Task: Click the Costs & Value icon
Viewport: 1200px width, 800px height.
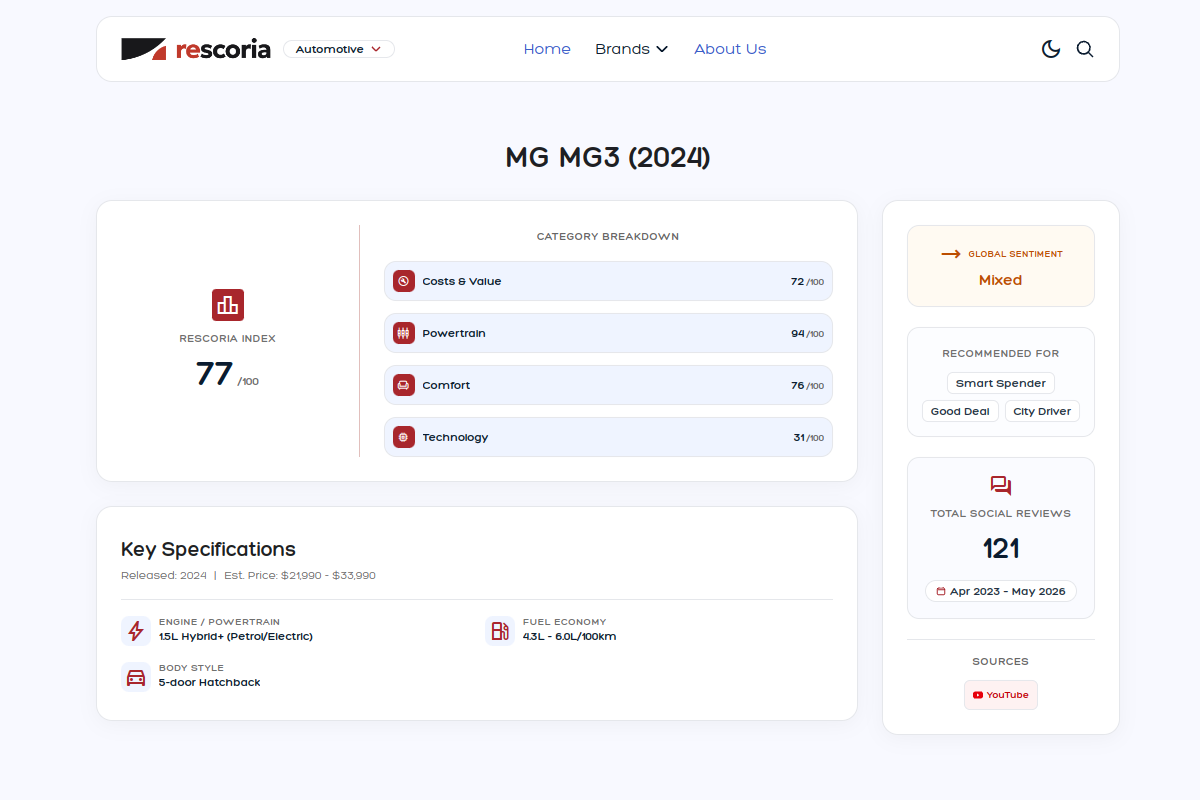Action: tap(404, 281)
